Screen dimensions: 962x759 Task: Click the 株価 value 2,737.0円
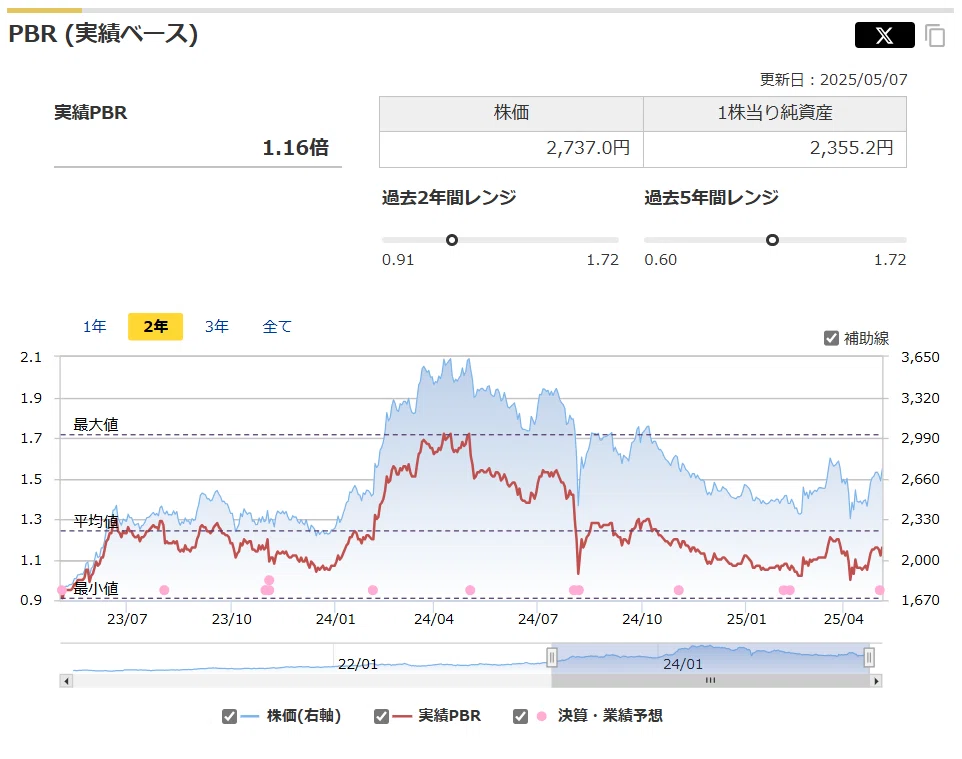588,148
